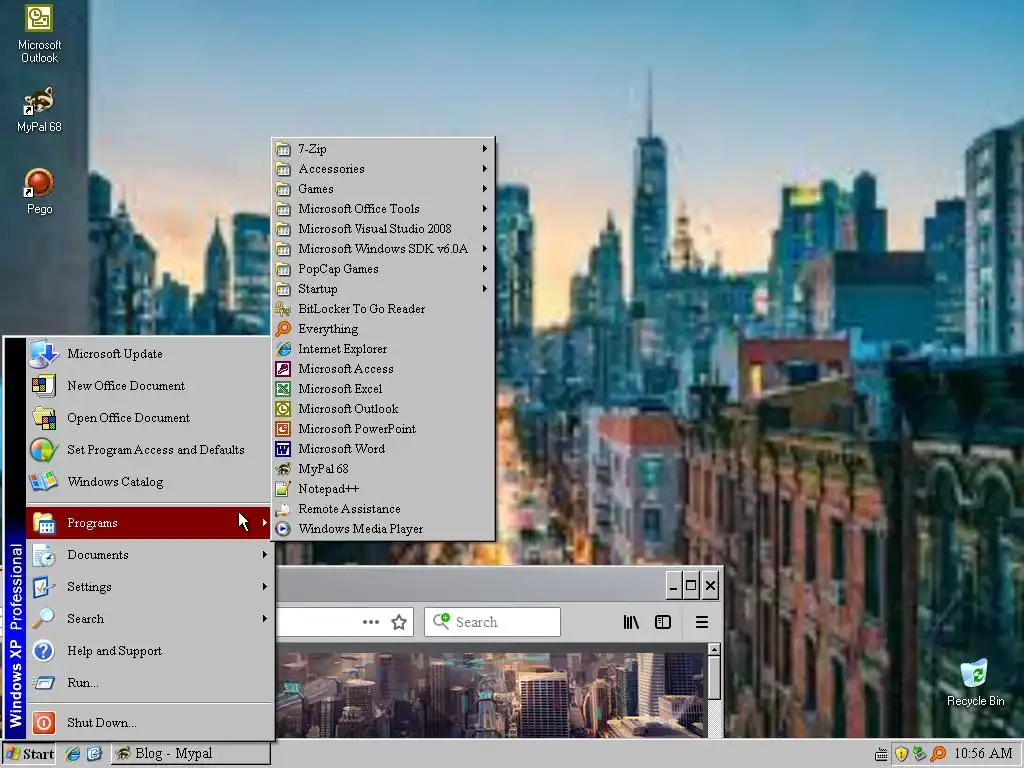Open the MyPal 68 desktop shortcut
Screen dimensions: 1024x768
[x=39, y=109]
